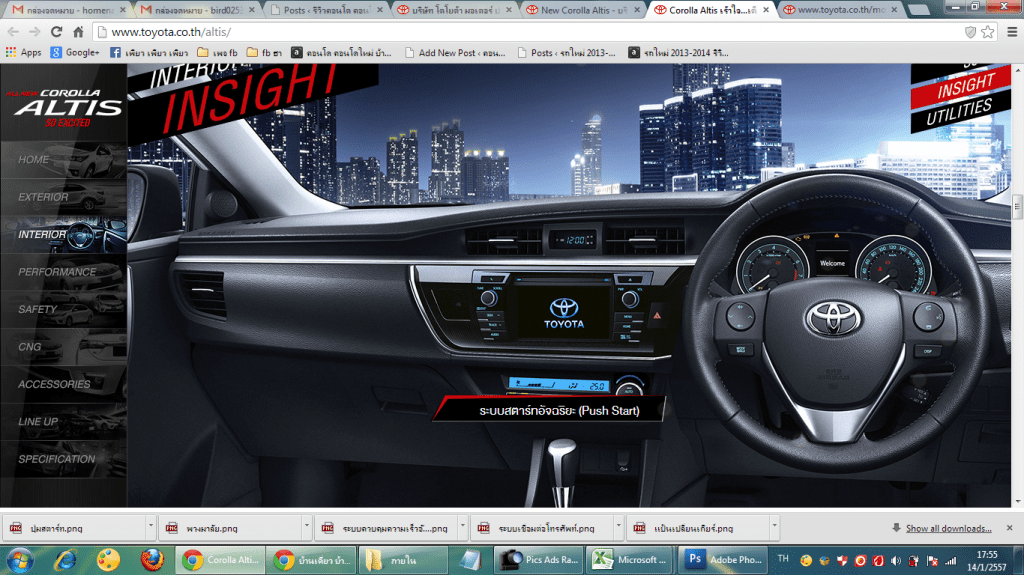Bookmark this page with the star icon
This screenshot has width=1024, height=575.
987,32
